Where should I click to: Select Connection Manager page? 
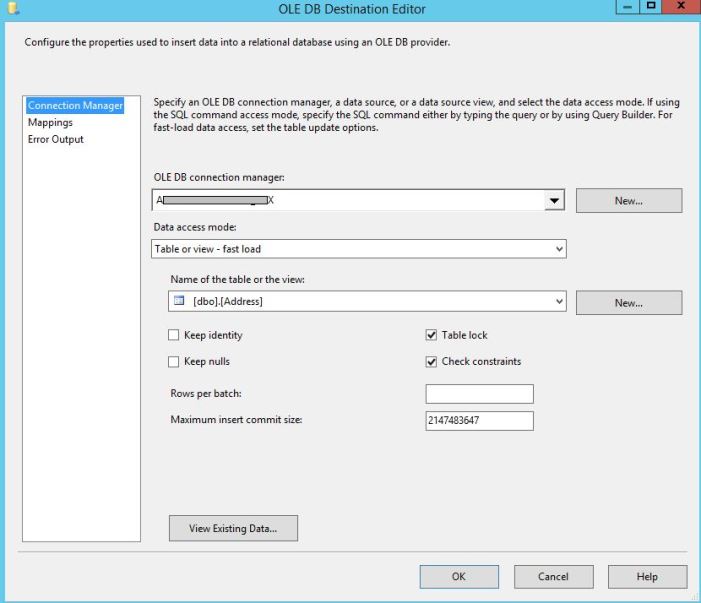[x=75, y=105]
